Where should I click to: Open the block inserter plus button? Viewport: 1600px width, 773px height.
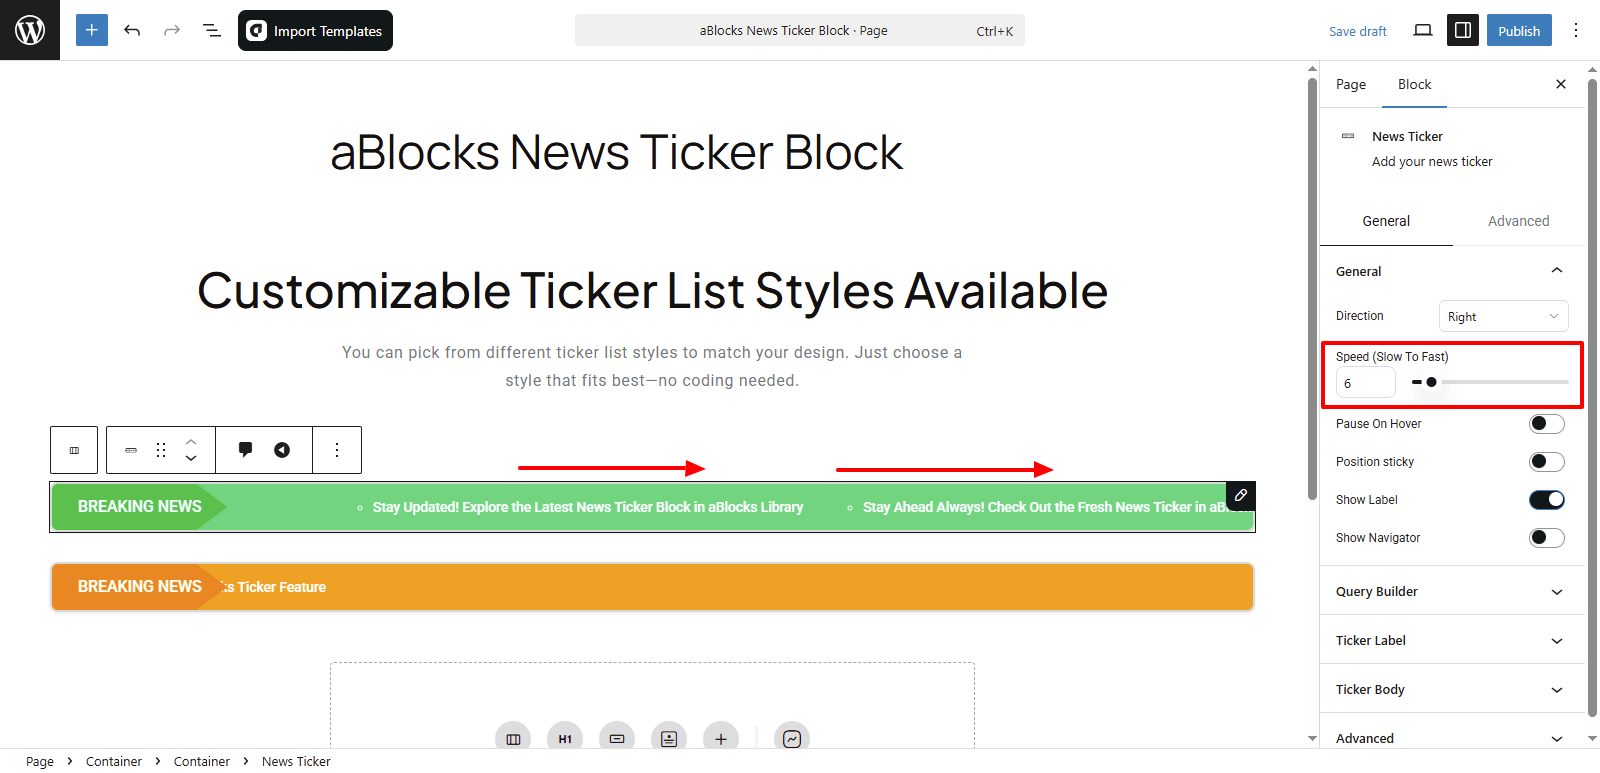pyautogui.click(x=92, y=30)
